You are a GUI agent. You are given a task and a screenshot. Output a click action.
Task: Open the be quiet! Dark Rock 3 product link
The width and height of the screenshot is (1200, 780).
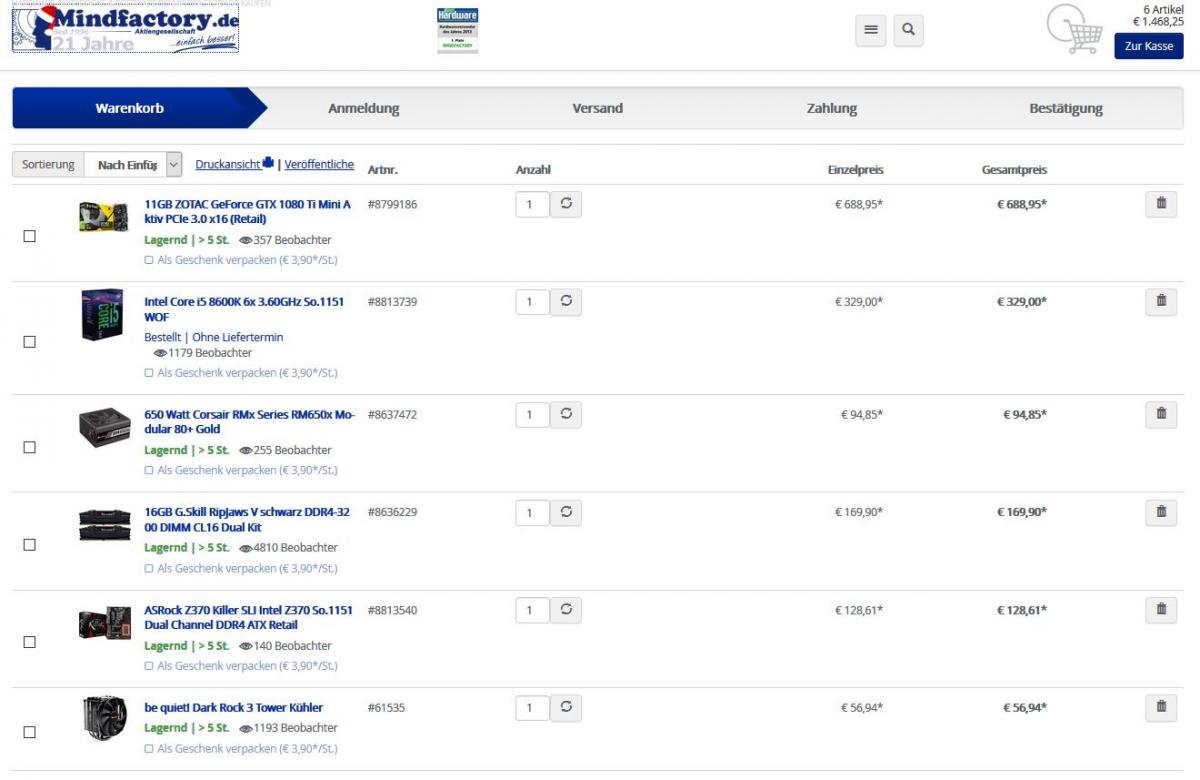coord(234,707)
